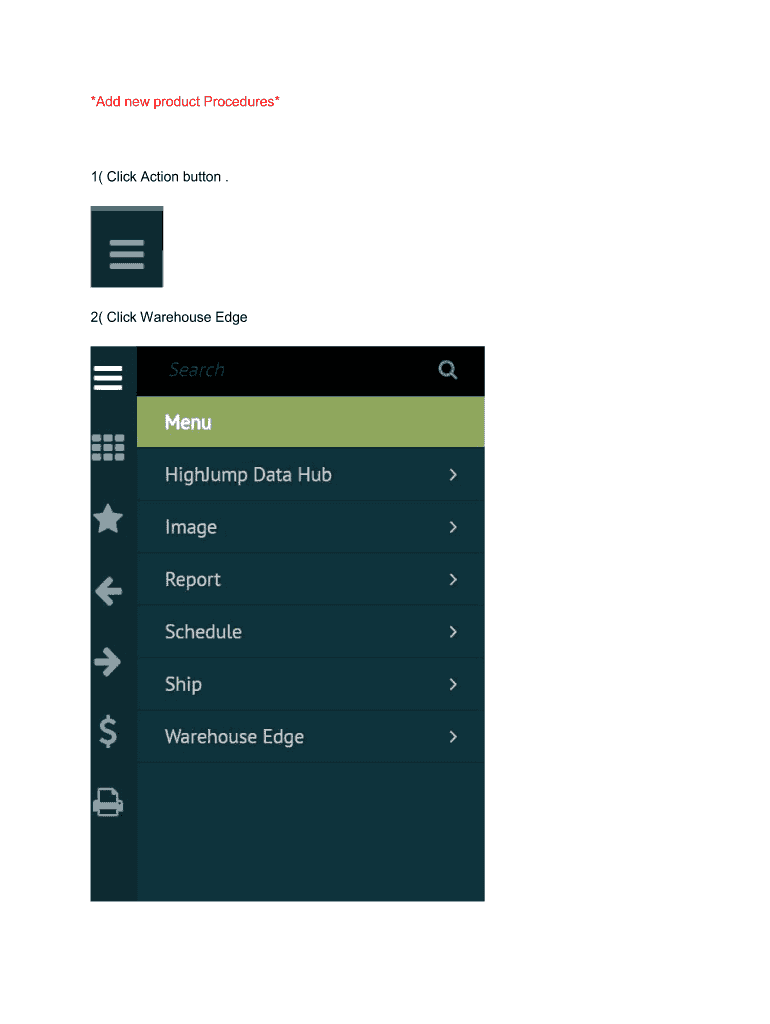
Task: Open HighJump Data Hub menu item
Action: (x=311, y=474)
